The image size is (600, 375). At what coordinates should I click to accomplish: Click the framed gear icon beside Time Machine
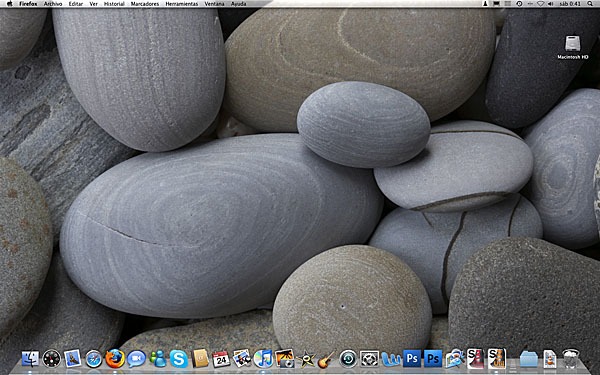coord(369,359)
